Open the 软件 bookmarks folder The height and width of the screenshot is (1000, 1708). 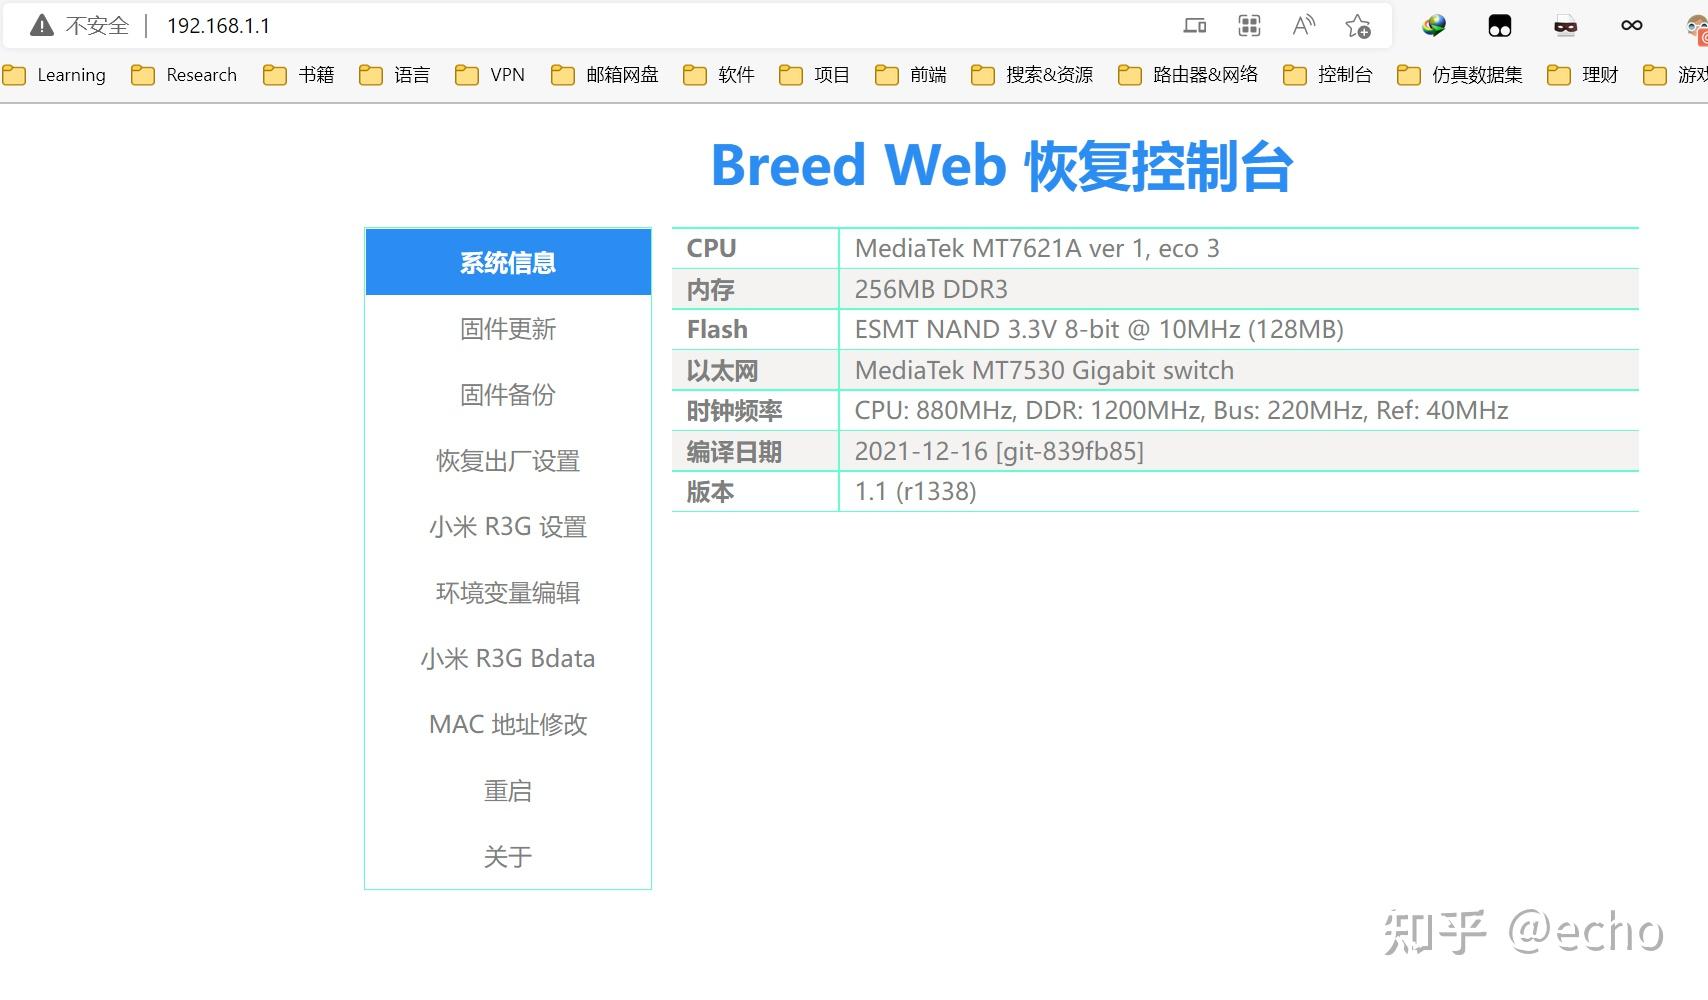(x=718, y=75)
